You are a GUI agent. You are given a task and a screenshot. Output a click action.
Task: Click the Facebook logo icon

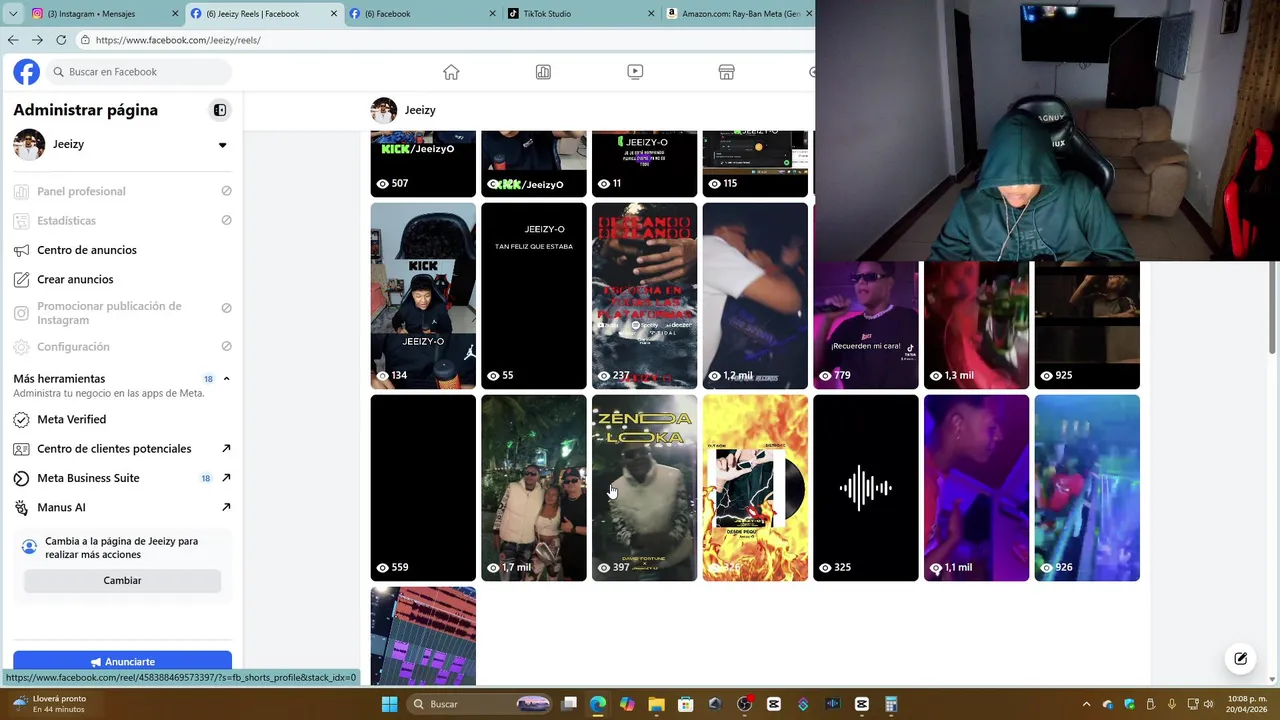(x=27, y=72)
